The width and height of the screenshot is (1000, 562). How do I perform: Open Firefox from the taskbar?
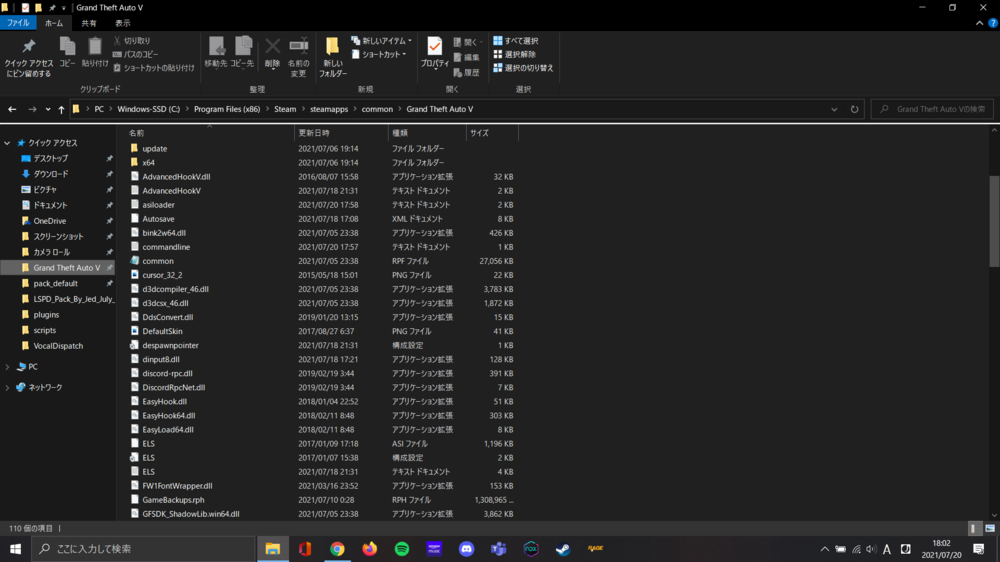[x=370, y=549]
